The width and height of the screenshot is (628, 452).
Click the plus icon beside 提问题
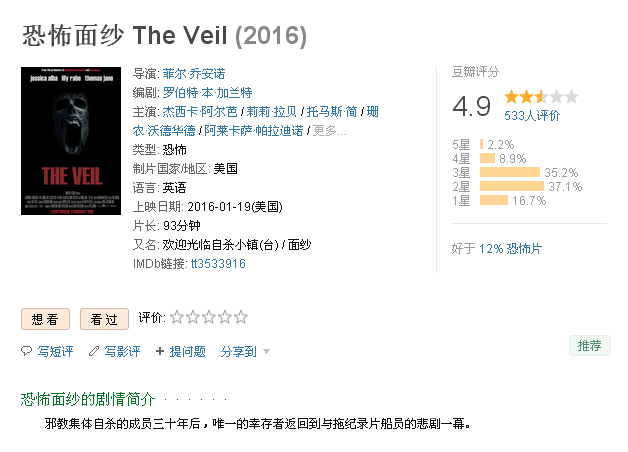point(160,351)
